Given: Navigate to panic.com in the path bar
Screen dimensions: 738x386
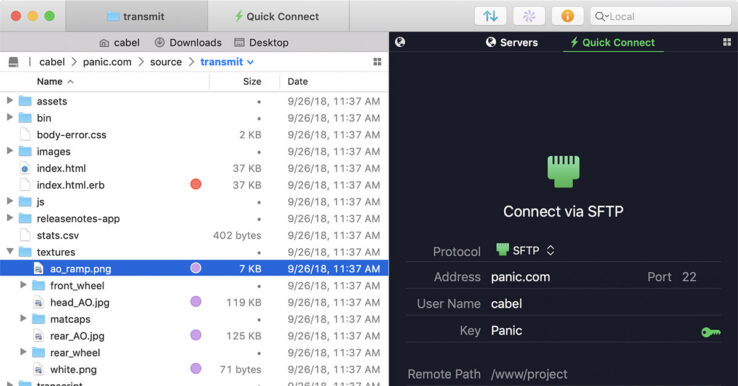Looking at the screenshot, I should click(107, 62).
